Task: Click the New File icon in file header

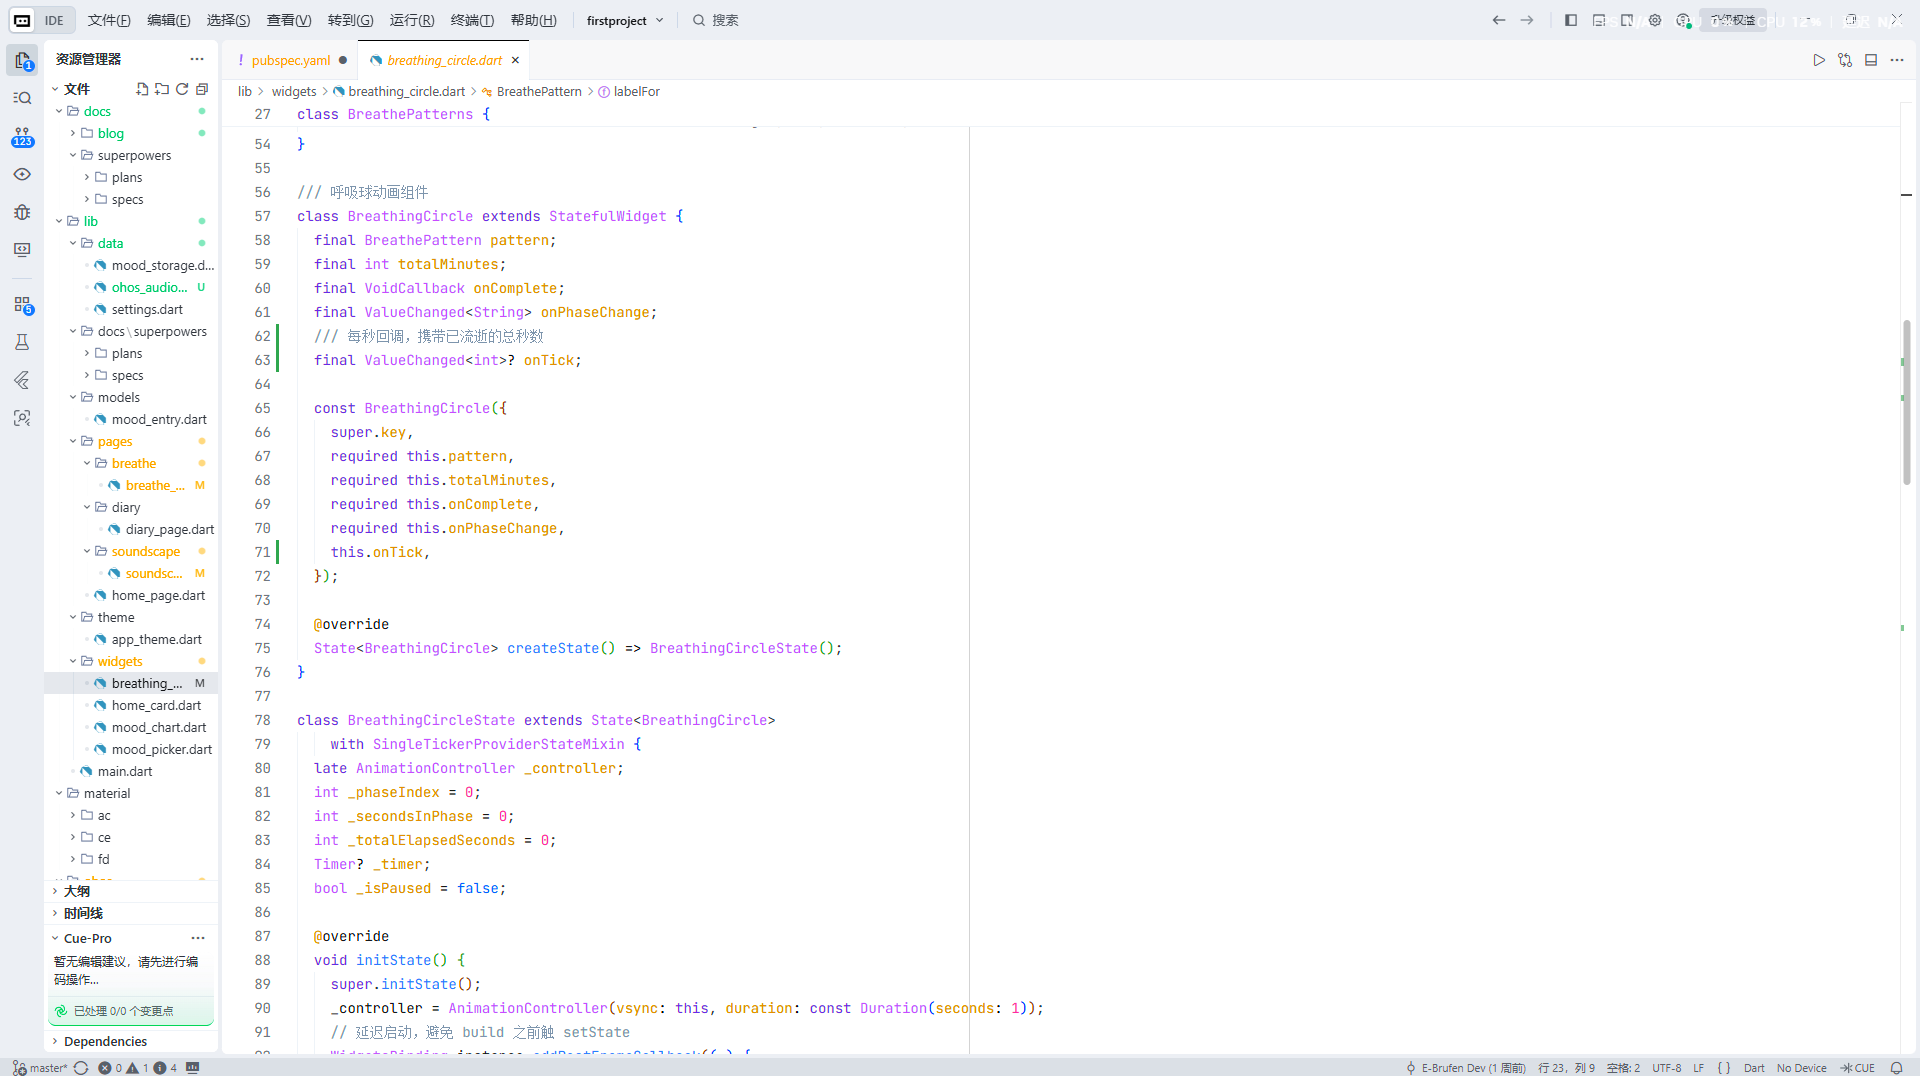Action: pos(142,89)
